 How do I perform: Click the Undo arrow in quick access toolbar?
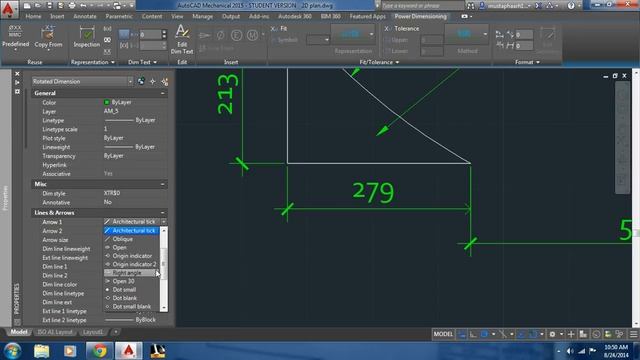tap(84, 6)
